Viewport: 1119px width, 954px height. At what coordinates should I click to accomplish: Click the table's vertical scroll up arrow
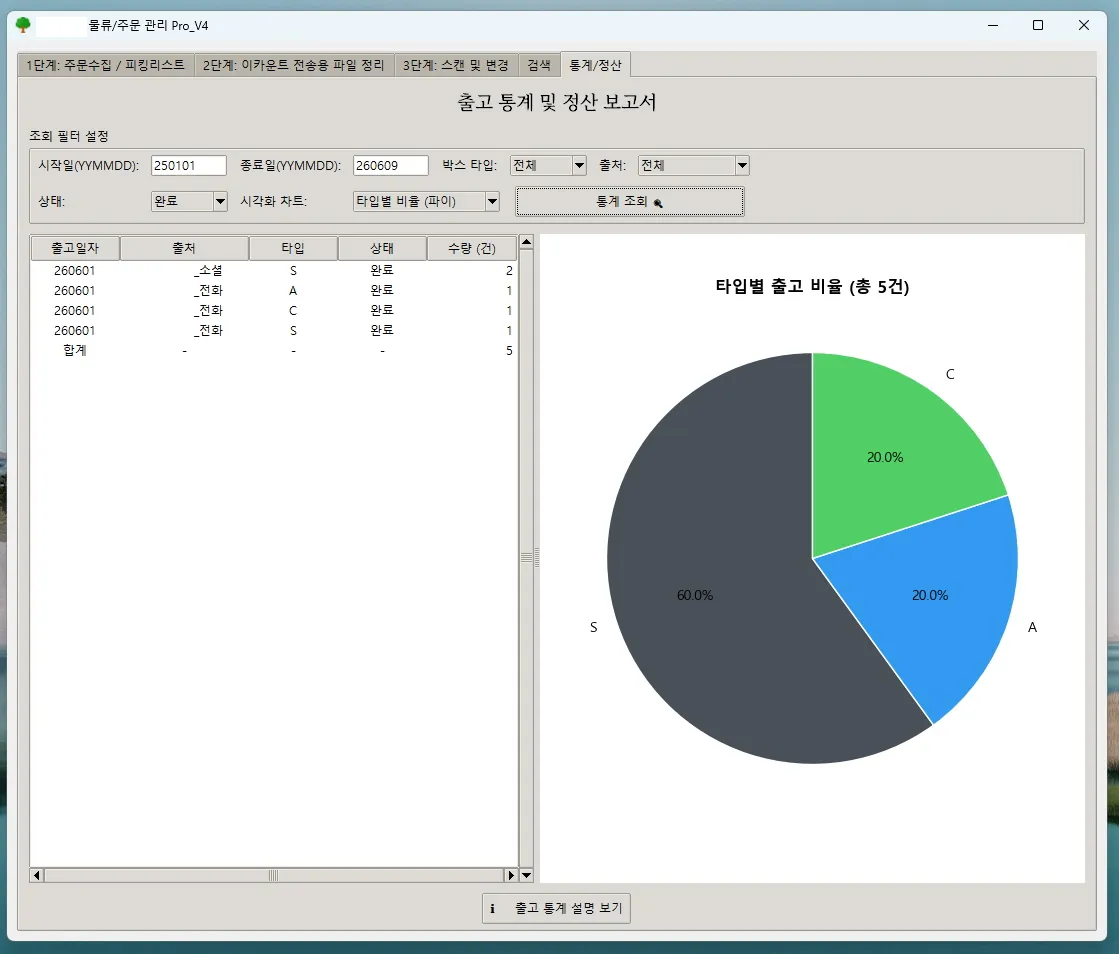click(526, 242)
